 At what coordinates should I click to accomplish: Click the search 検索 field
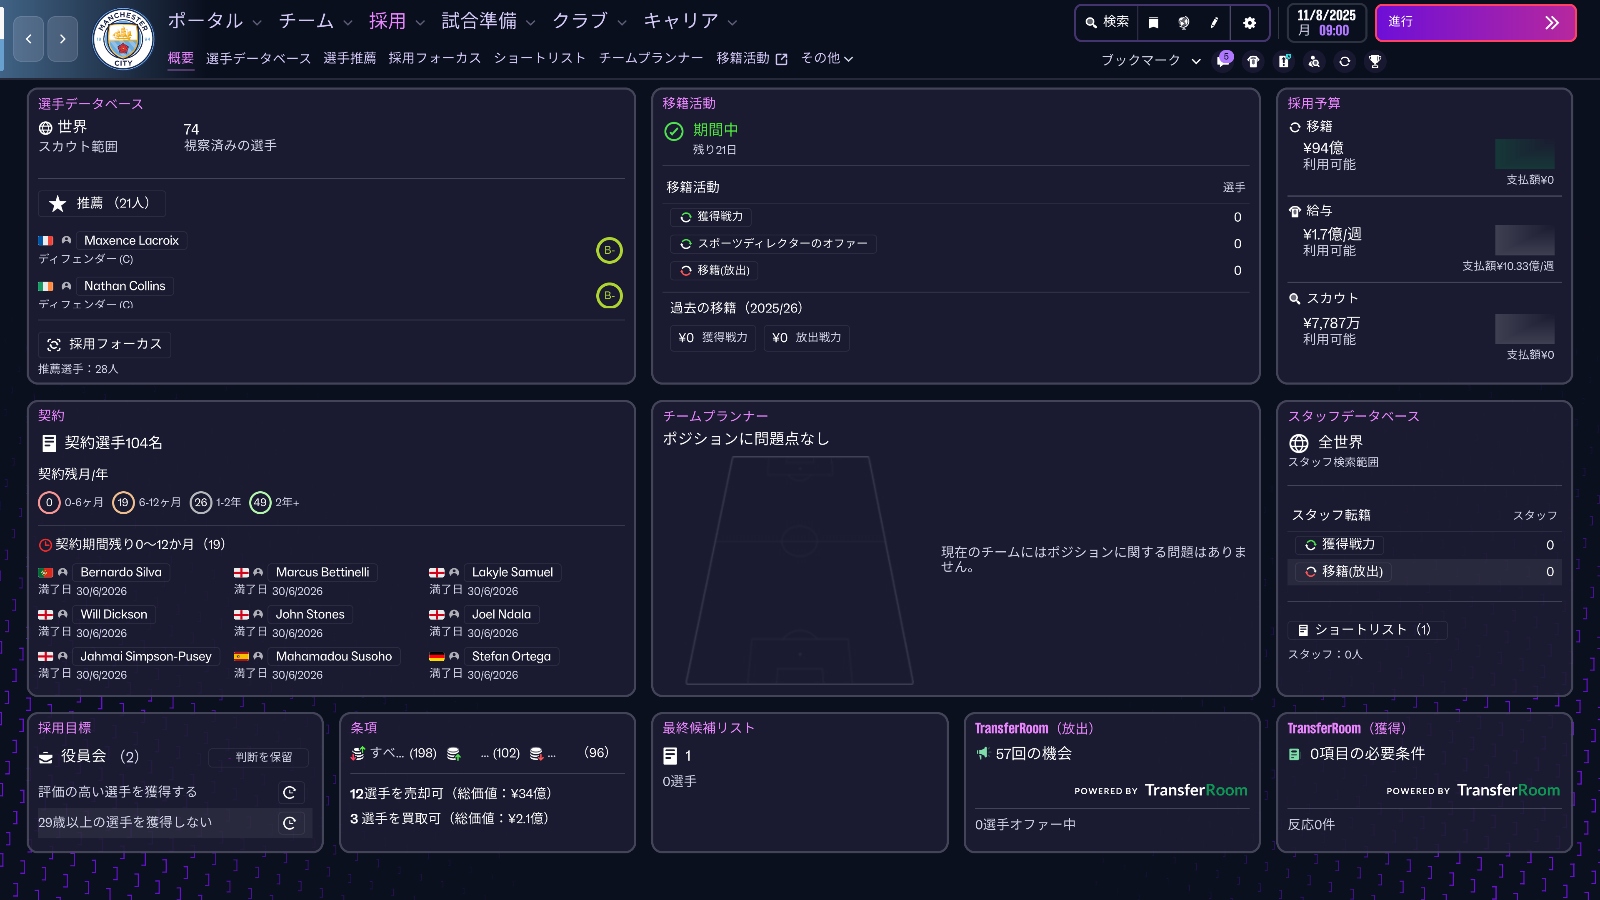(x=1107, y=22)
